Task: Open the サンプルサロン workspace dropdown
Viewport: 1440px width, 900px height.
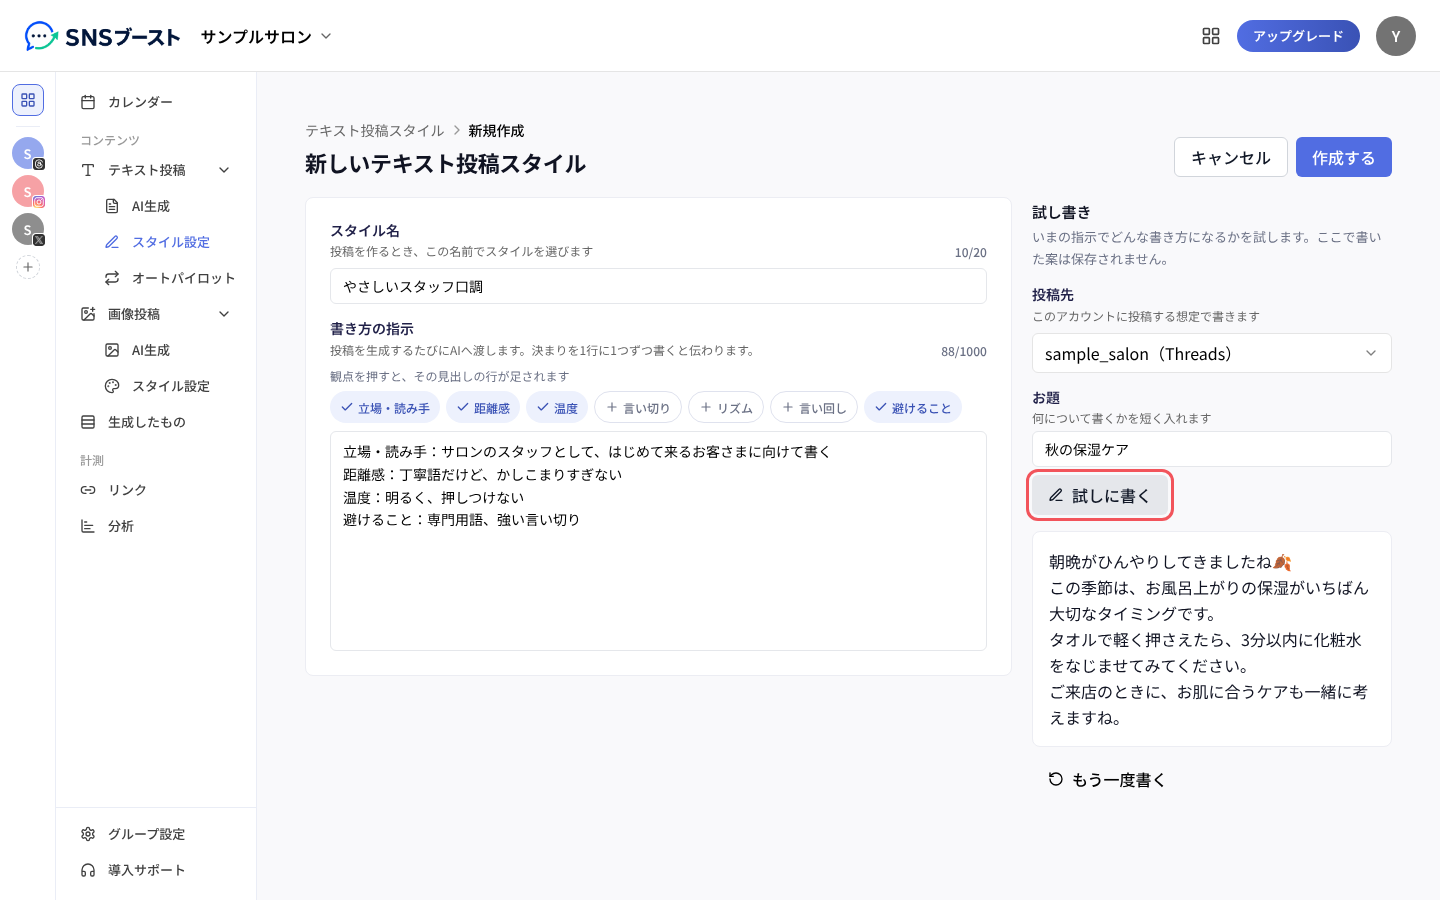Action: (x=266, y=37)
